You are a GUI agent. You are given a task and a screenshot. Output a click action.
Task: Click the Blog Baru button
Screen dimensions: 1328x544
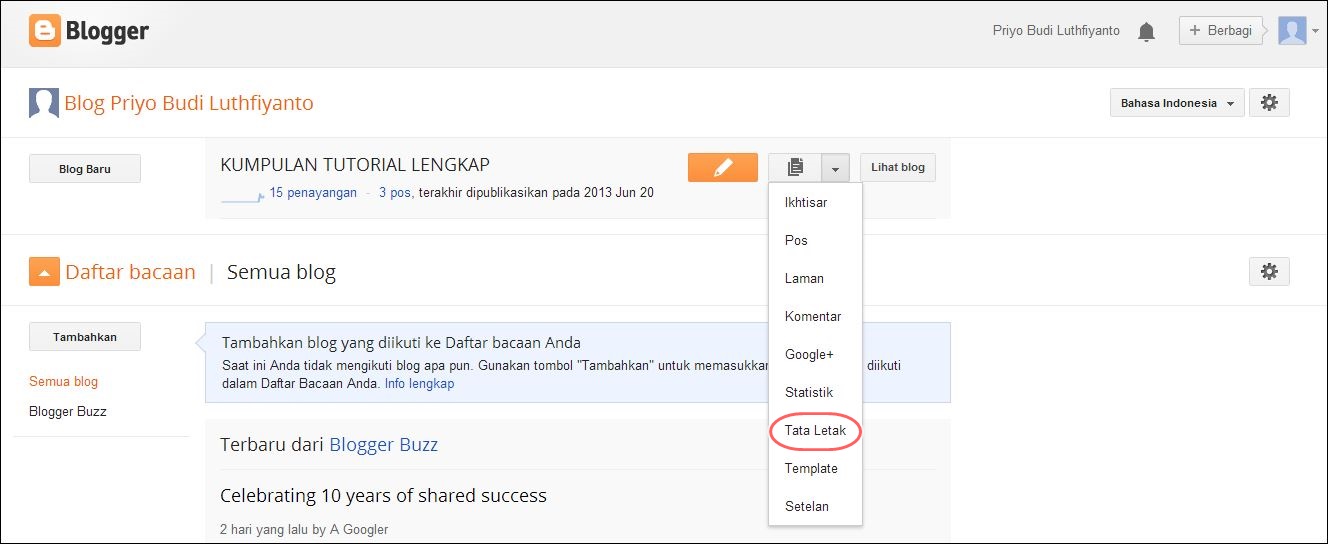tap(85, 169)
